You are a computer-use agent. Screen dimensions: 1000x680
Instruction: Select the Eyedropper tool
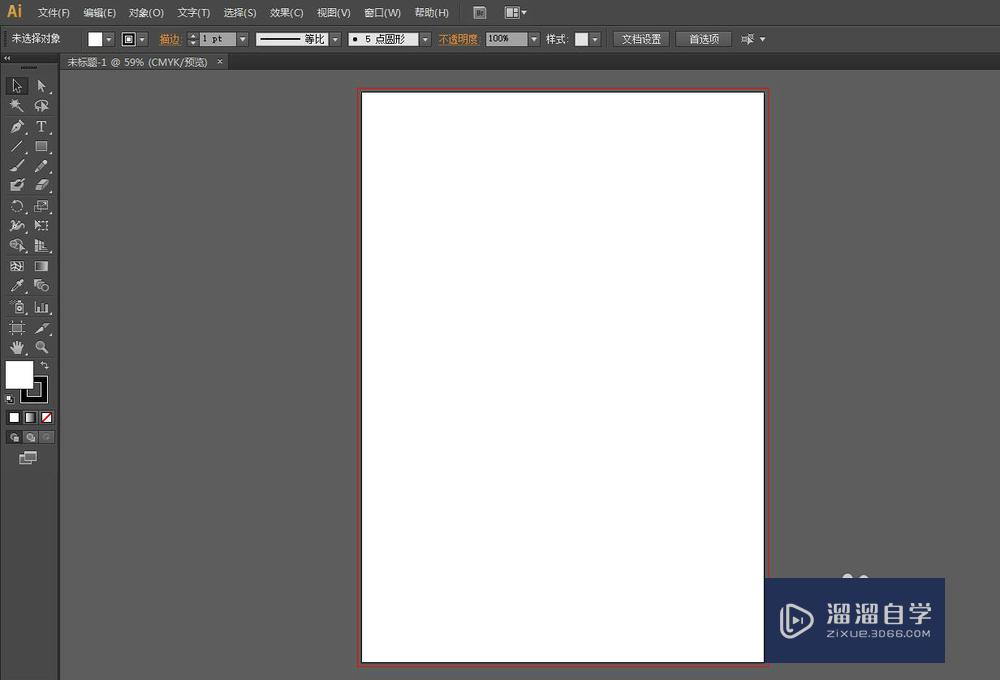[17, 287]
